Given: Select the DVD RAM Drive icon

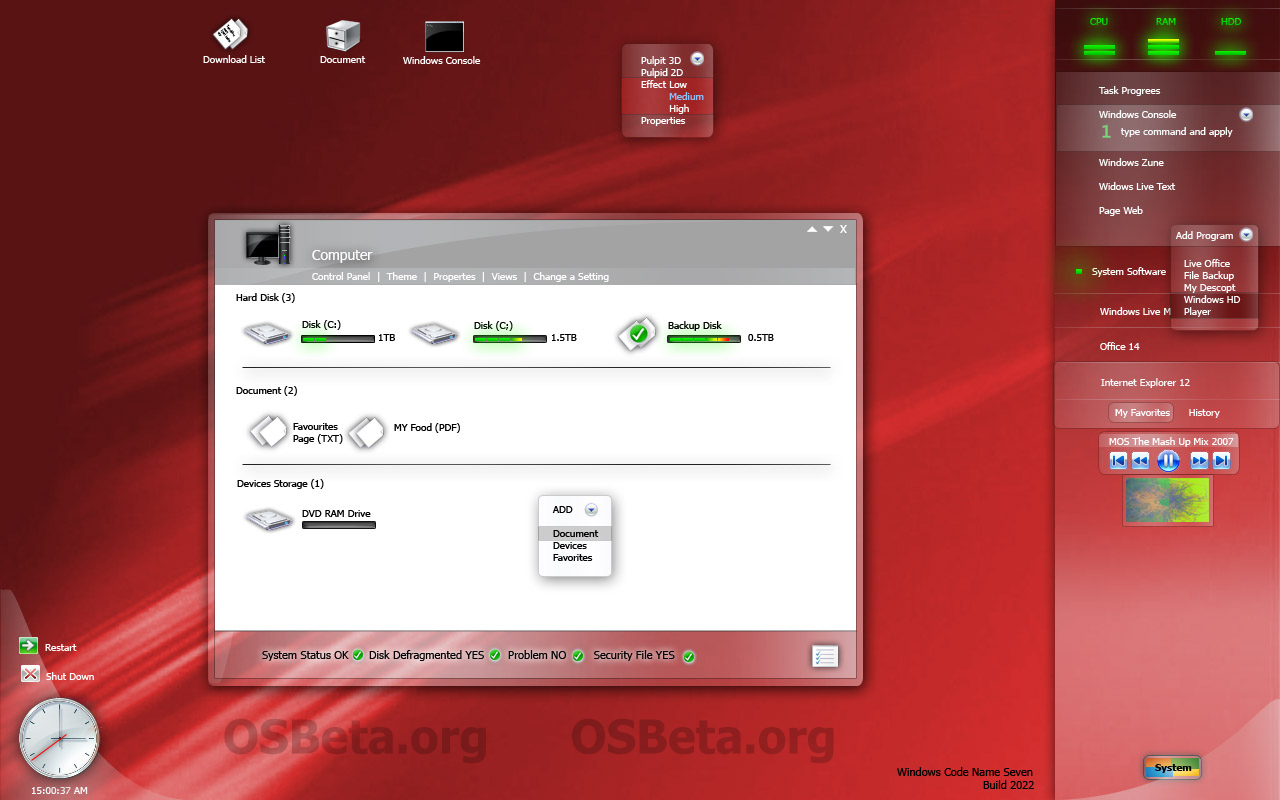Looking at the screenshot, I should click(268, 518).
